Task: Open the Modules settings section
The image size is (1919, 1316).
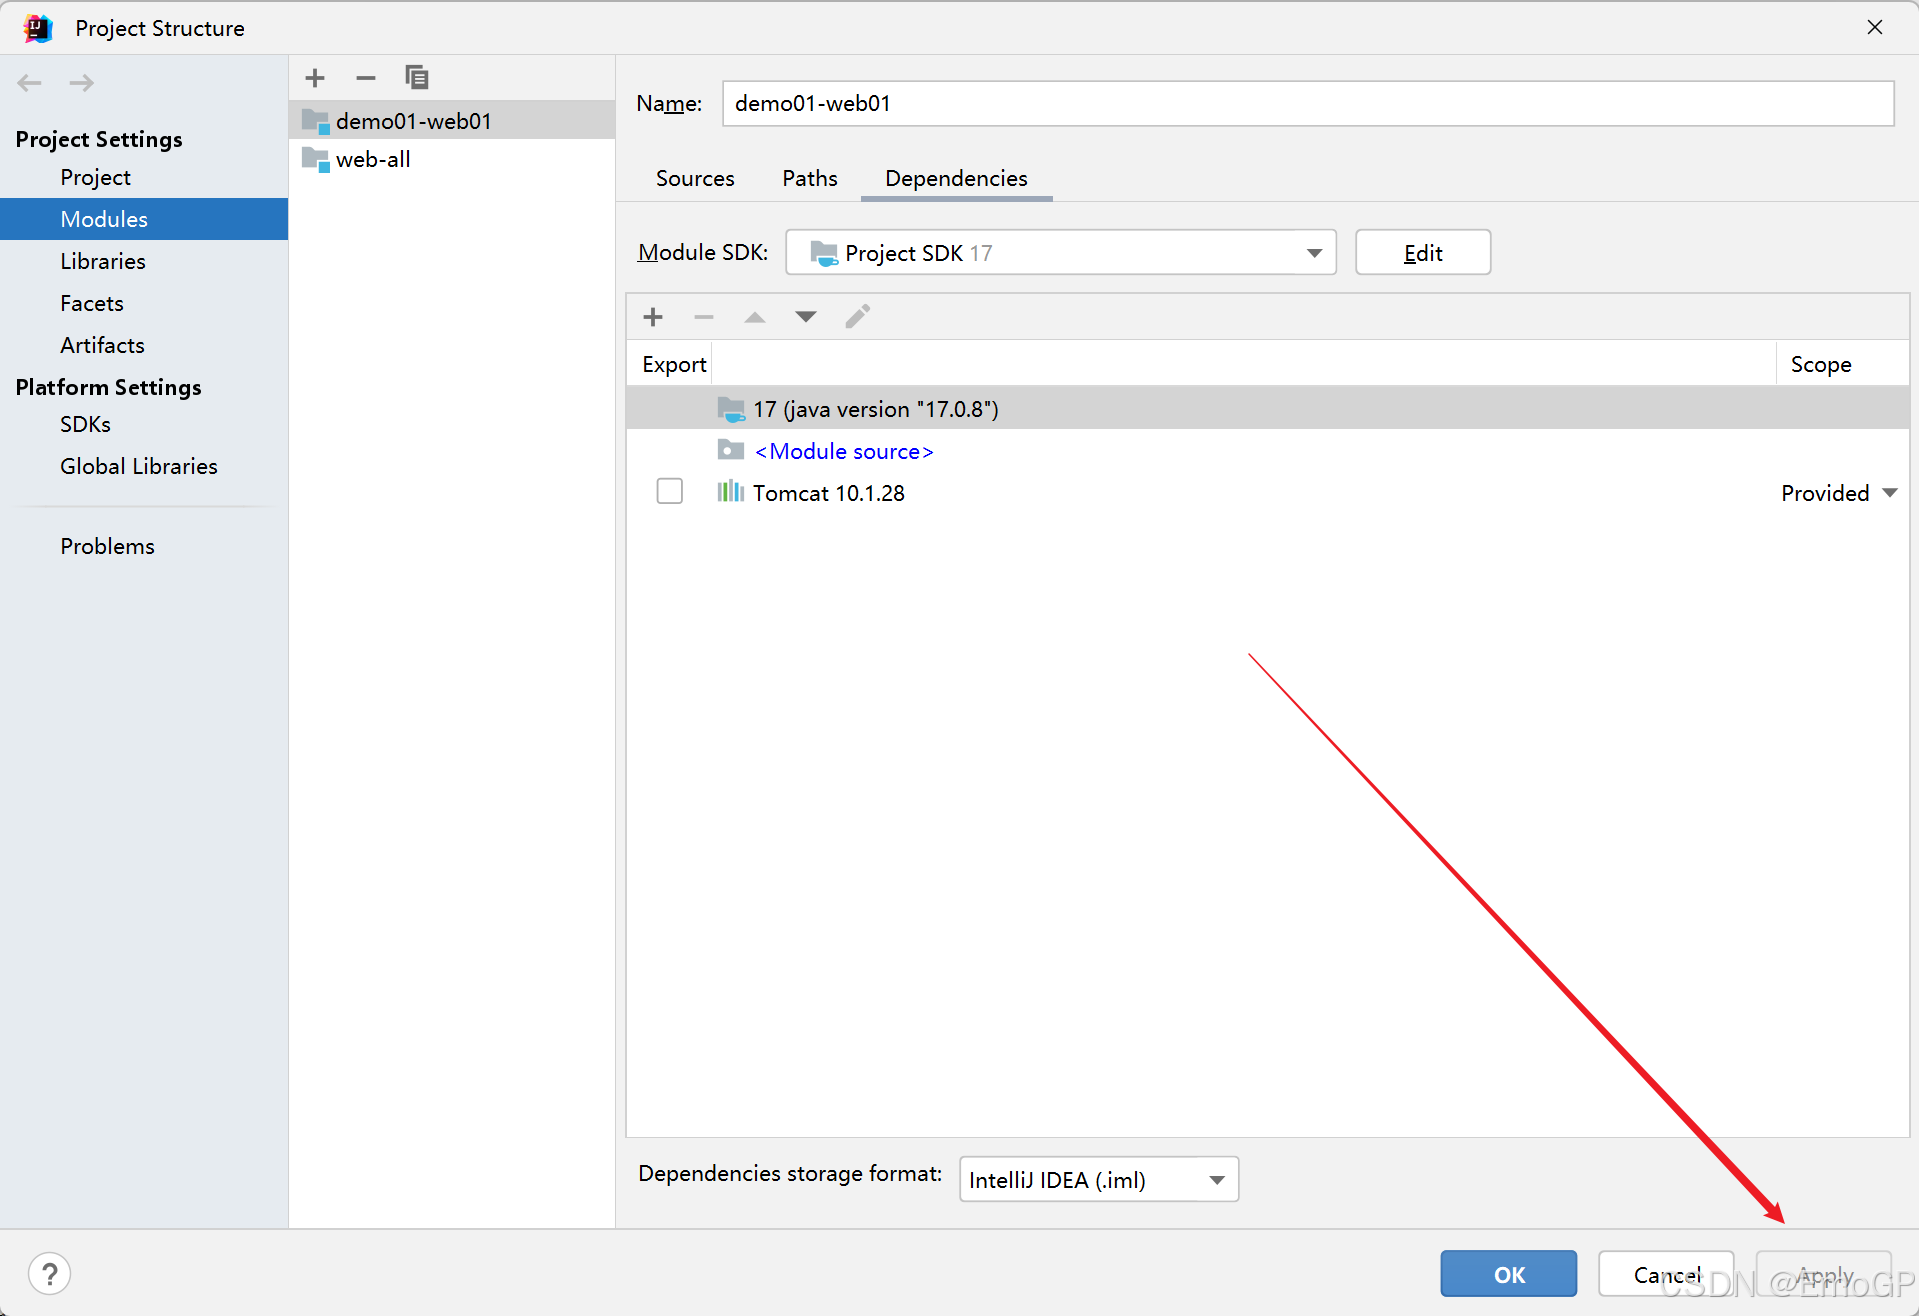Action: point(143,219)
